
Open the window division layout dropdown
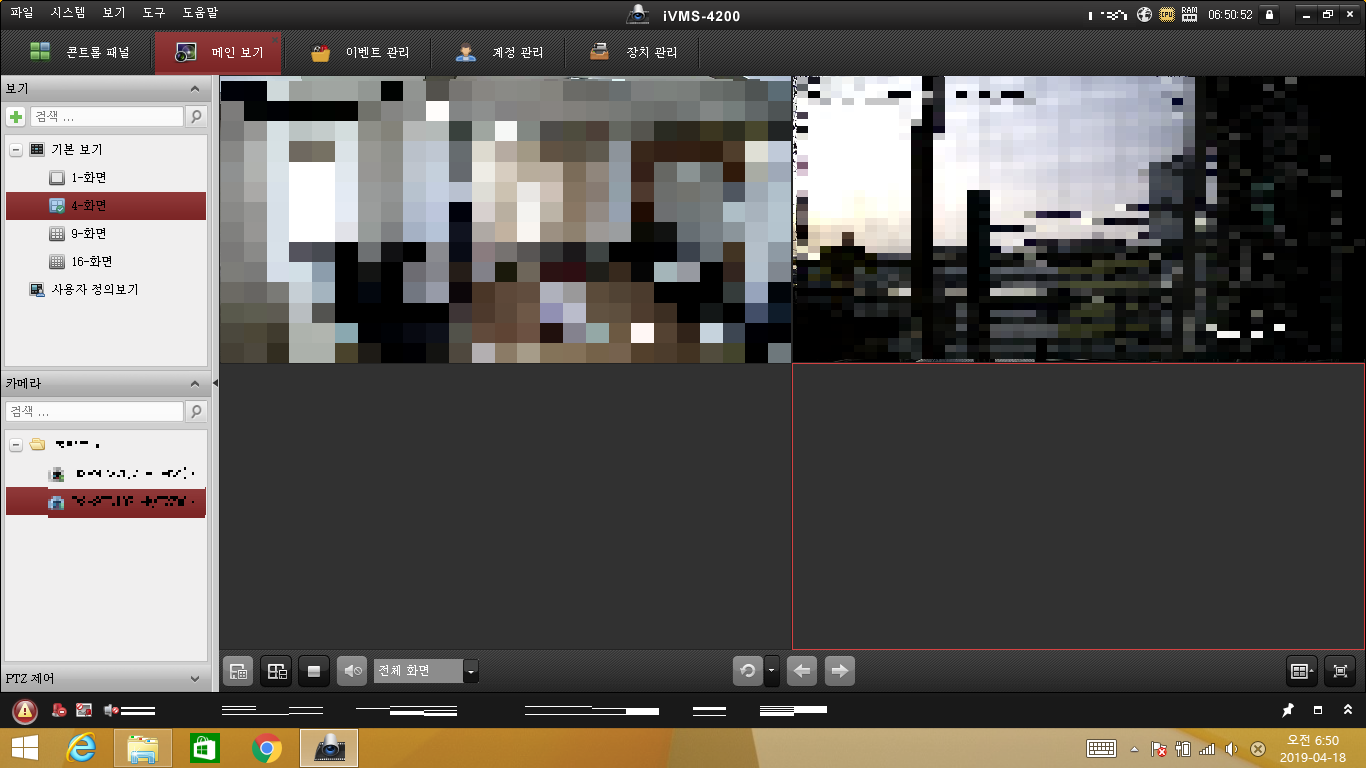pos(1301,671)
